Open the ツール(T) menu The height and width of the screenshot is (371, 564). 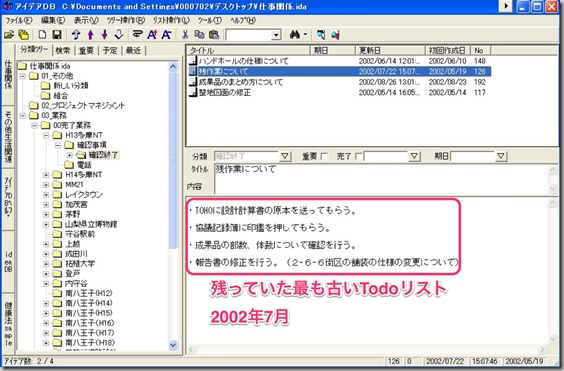[x=209, y=20]
